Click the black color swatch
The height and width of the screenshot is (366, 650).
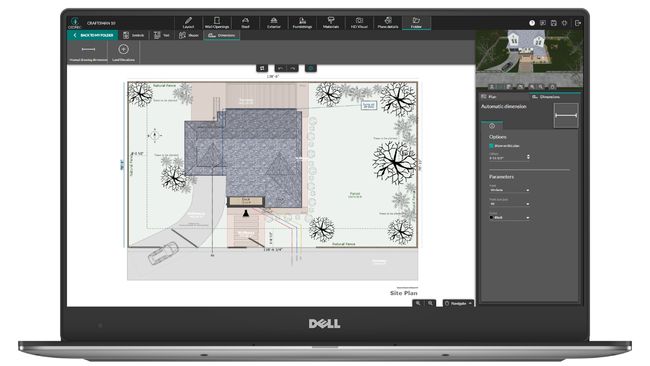pyautogui.click(x=492, y=217)
